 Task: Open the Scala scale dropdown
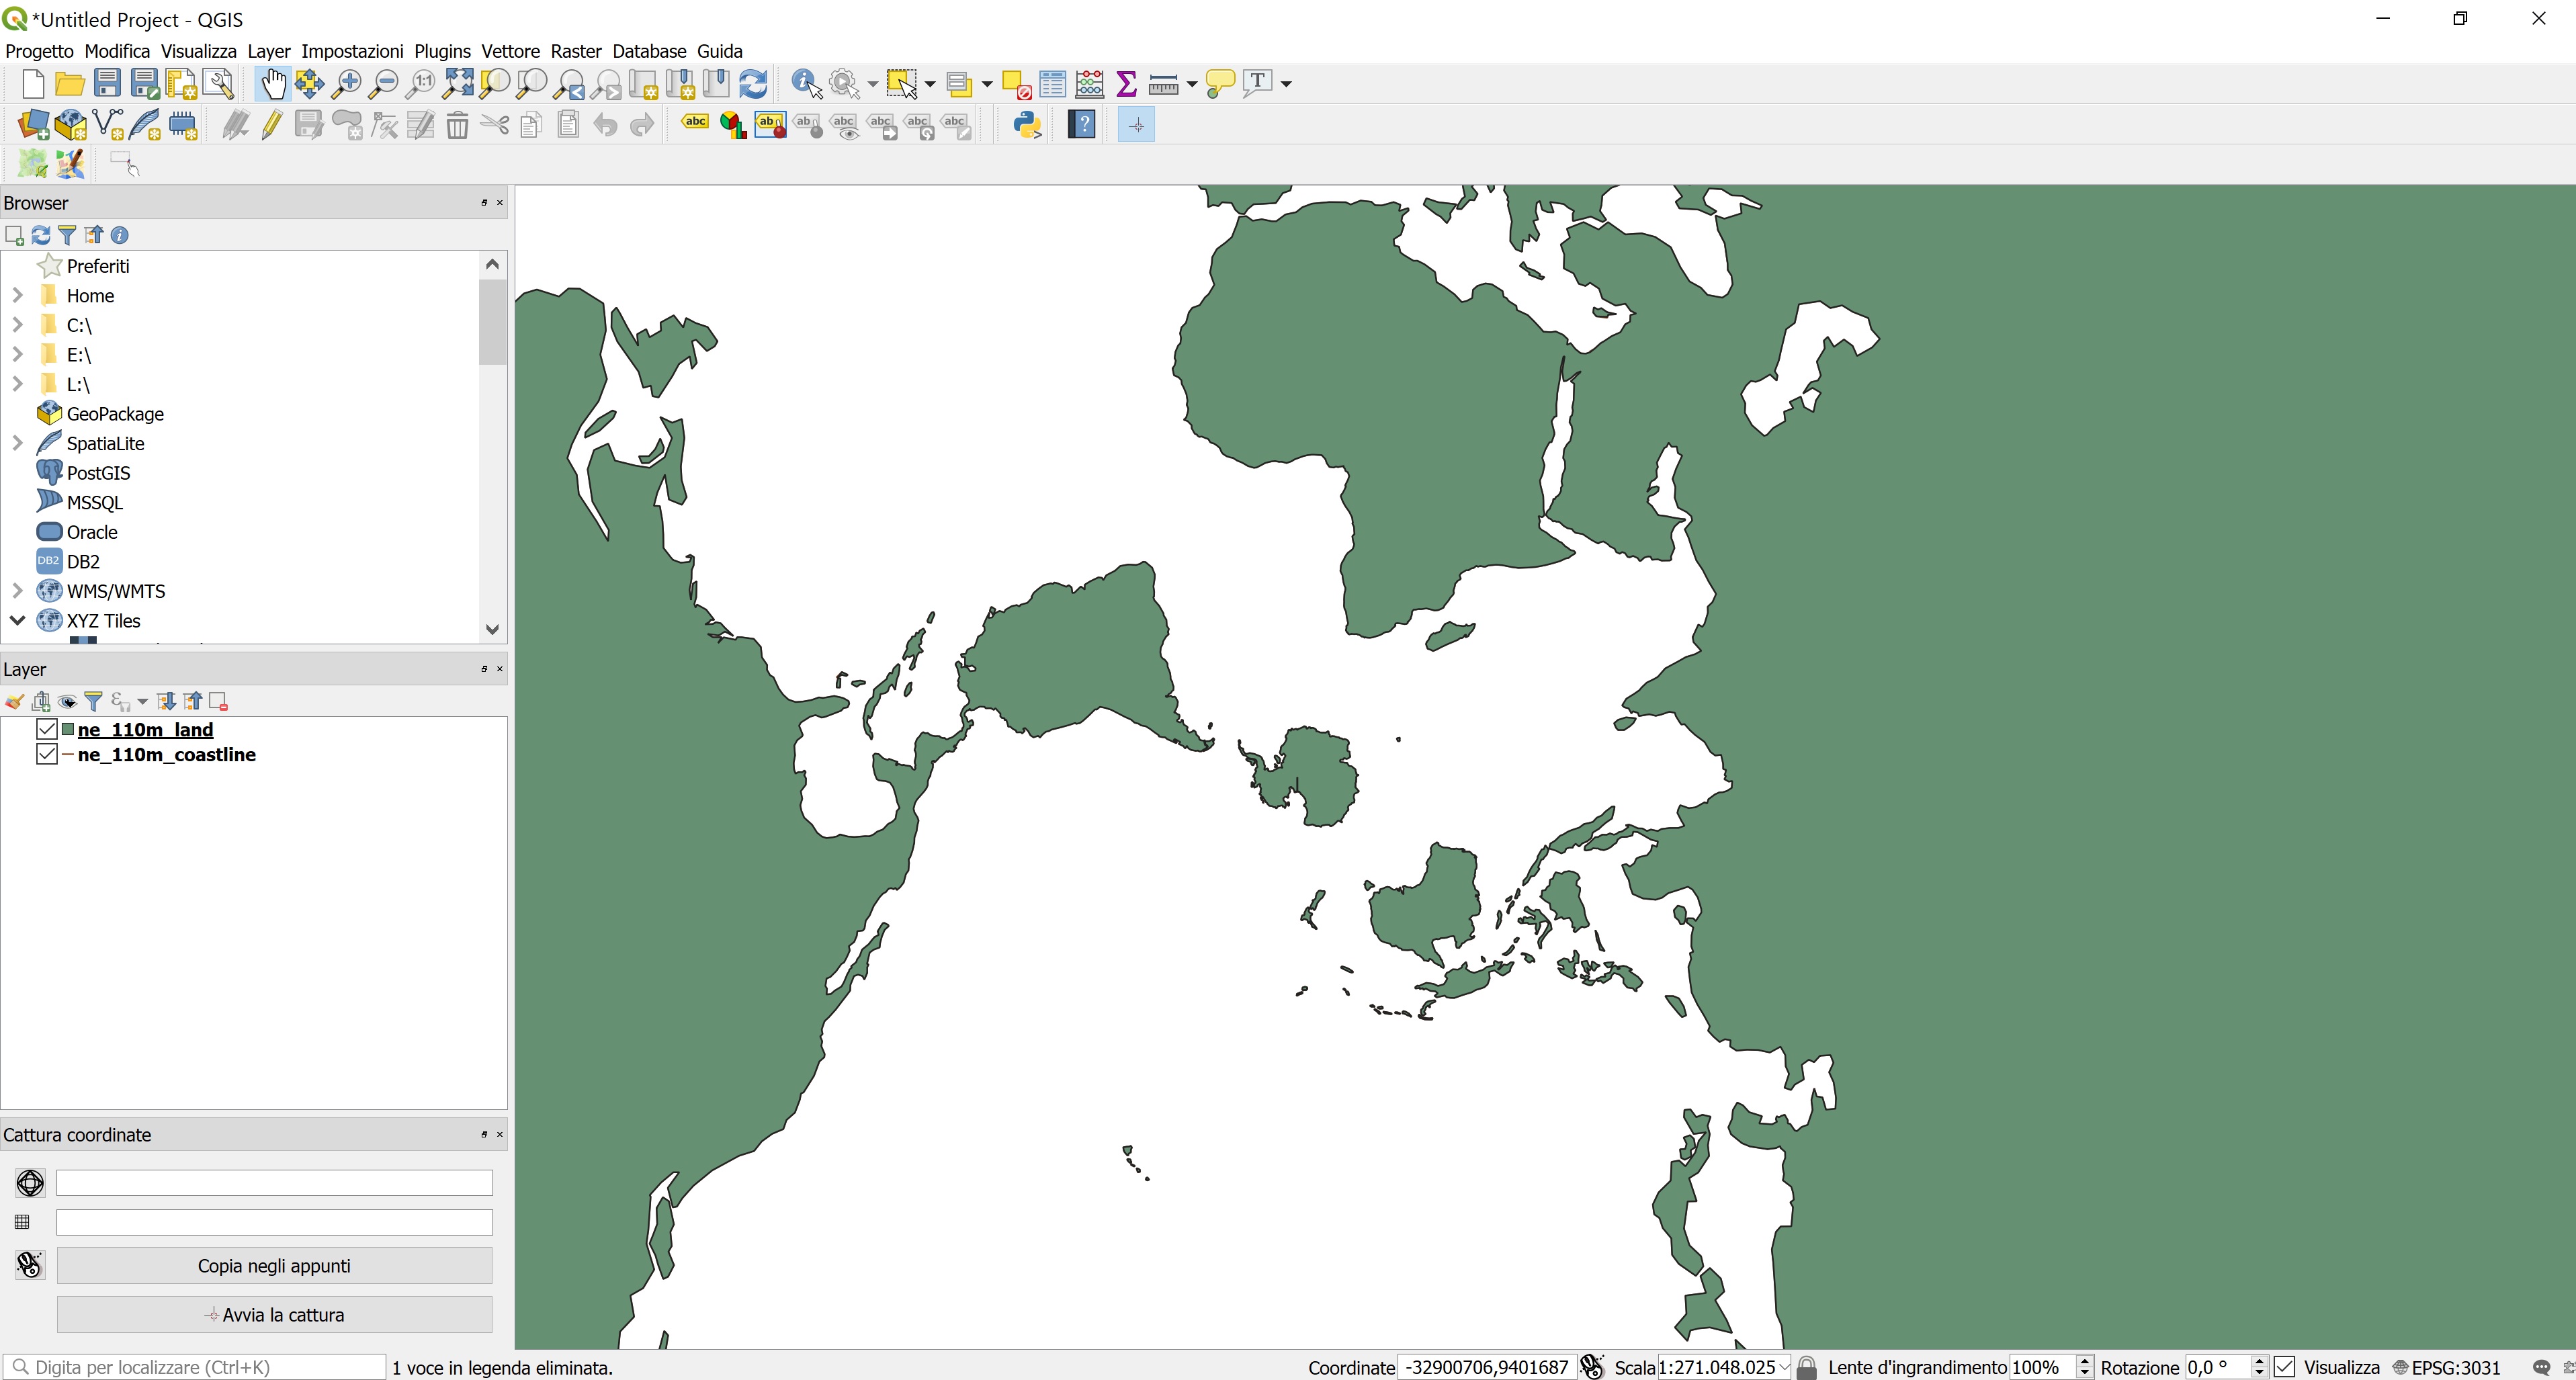click(x=1784, y=1366)
